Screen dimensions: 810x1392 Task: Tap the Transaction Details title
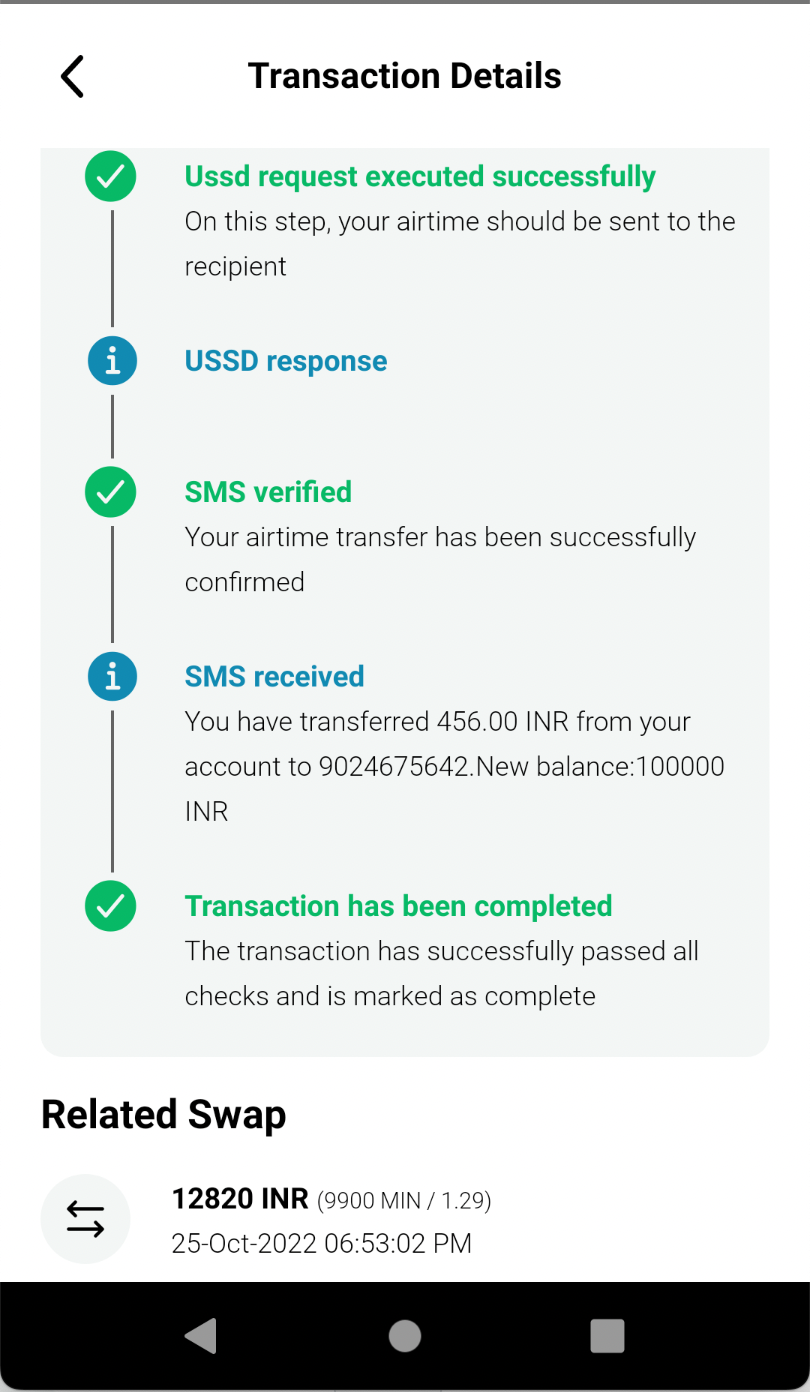405,76
